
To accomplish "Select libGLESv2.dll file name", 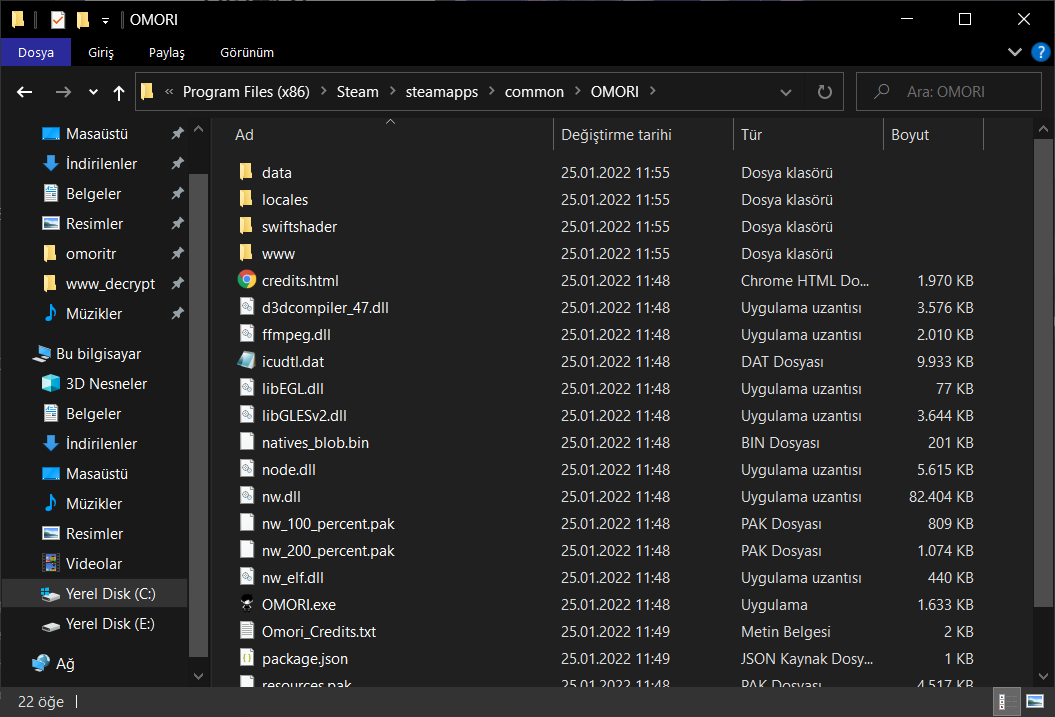I will (x=304, y=416).
